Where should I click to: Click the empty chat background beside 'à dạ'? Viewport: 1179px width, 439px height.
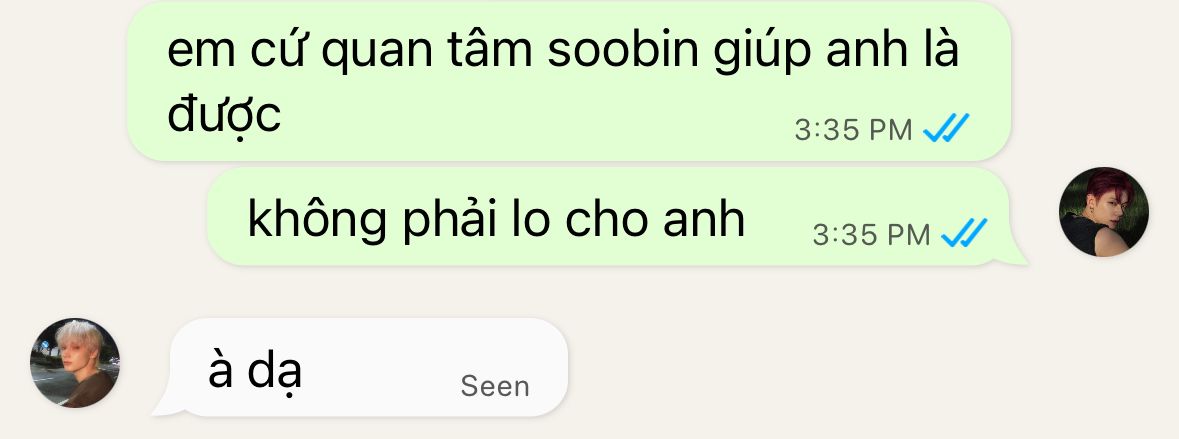[x=827, y=368]
